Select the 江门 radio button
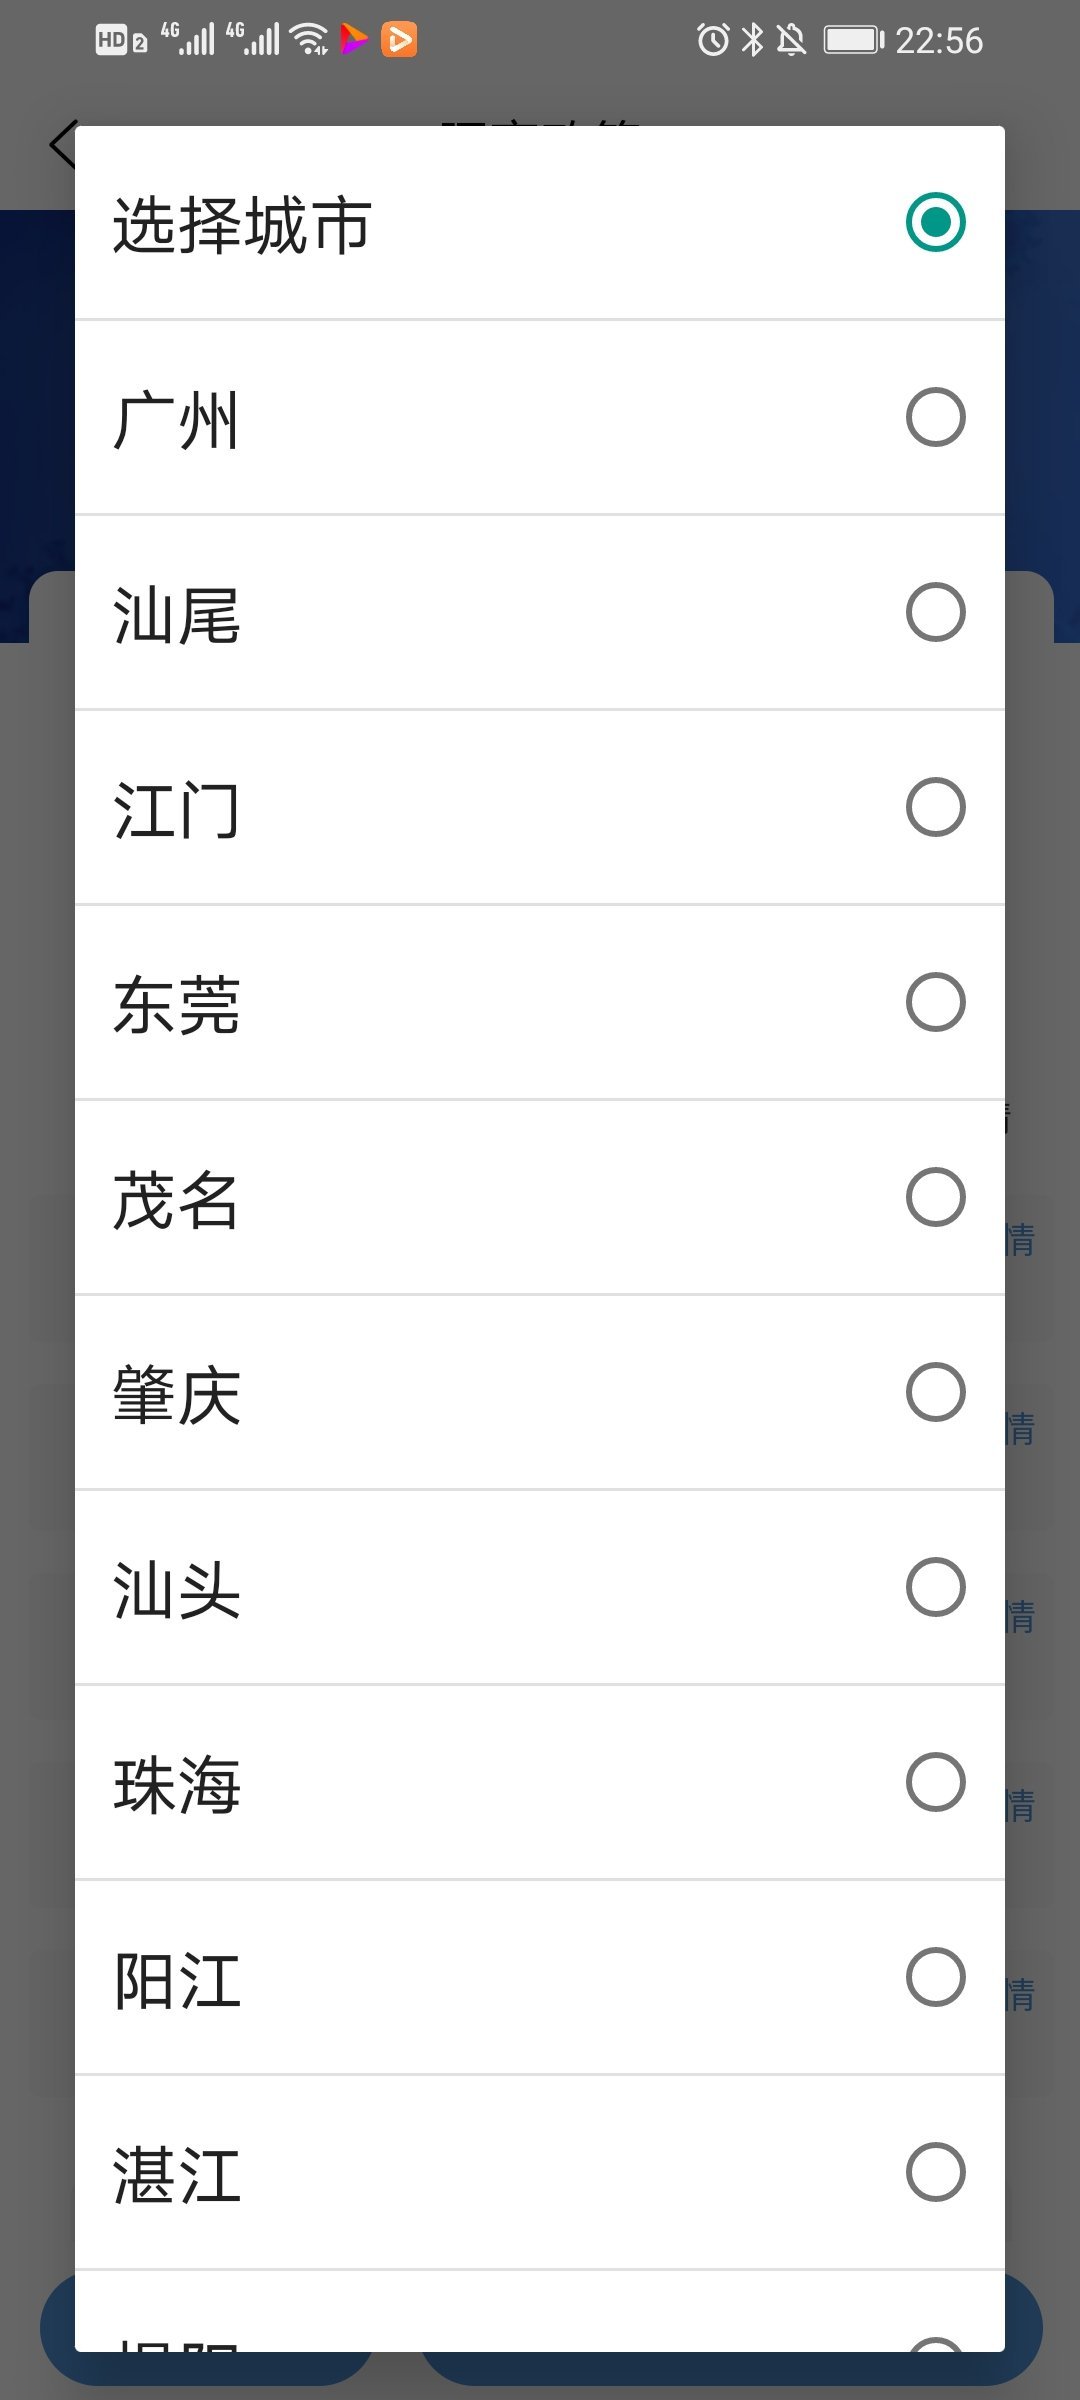 (935, 807)
